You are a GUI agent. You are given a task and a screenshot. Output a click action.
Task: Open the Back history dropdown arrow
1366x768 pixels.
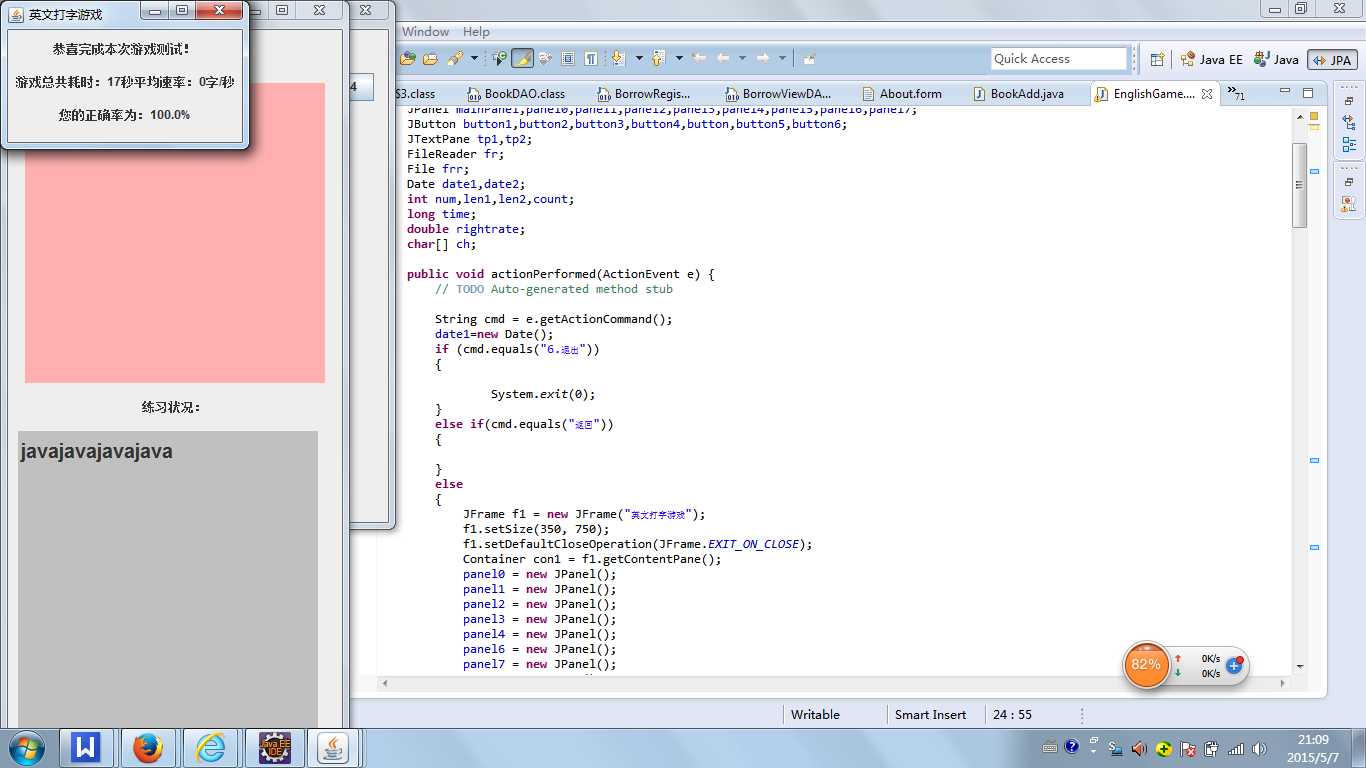742,58
